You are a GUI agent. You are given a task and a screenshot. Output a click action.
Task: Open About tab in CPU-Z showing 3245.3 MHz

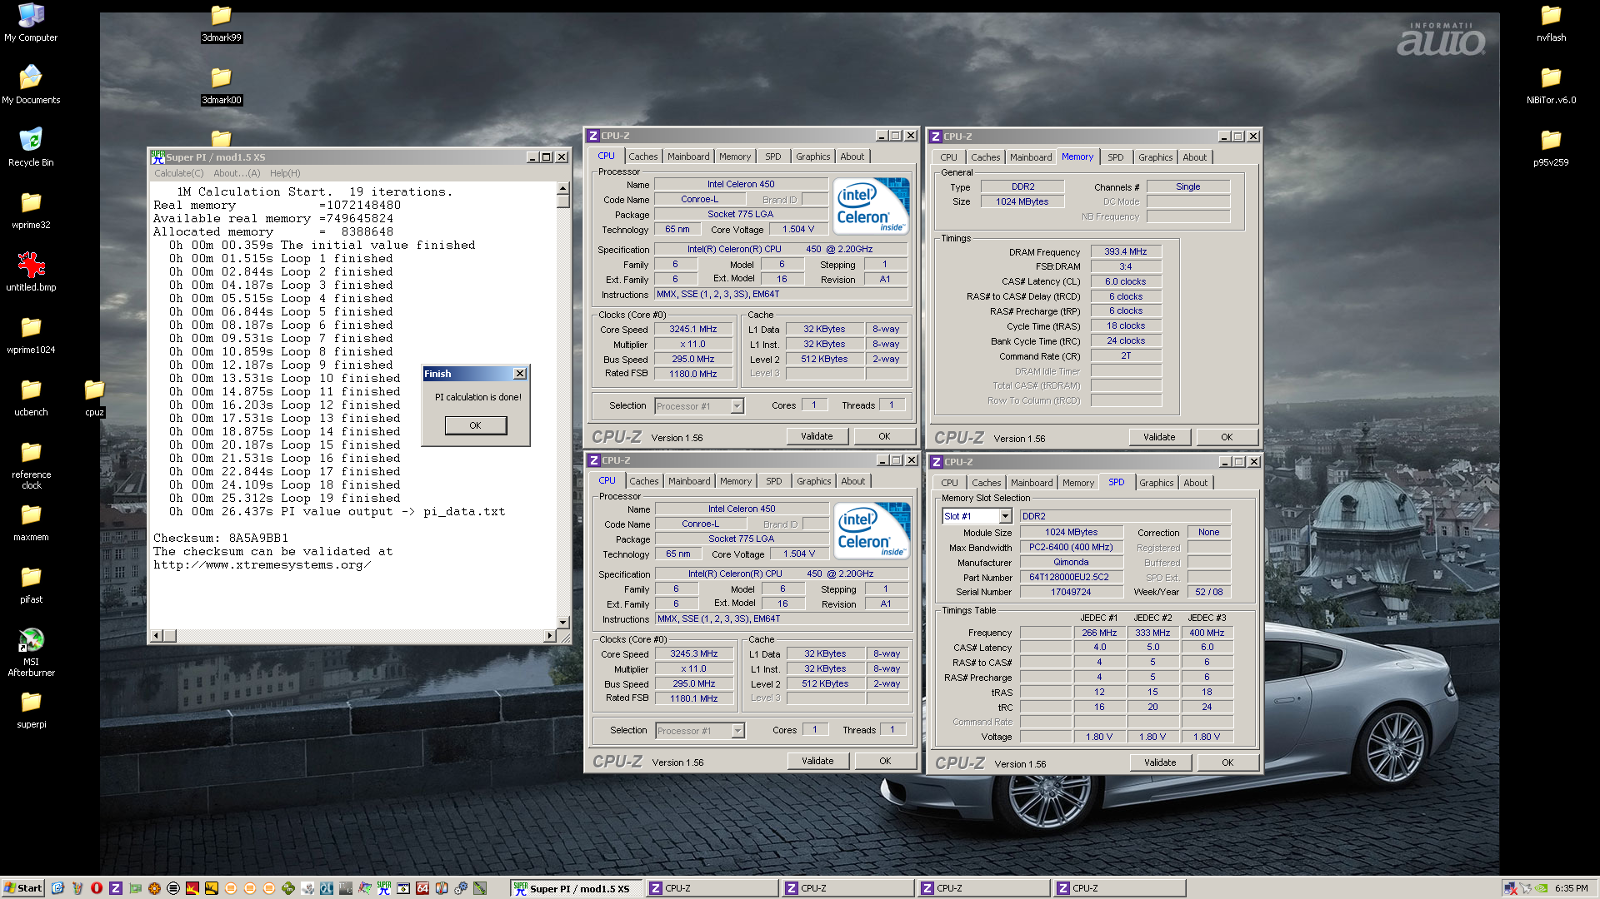tap(853, 481)
